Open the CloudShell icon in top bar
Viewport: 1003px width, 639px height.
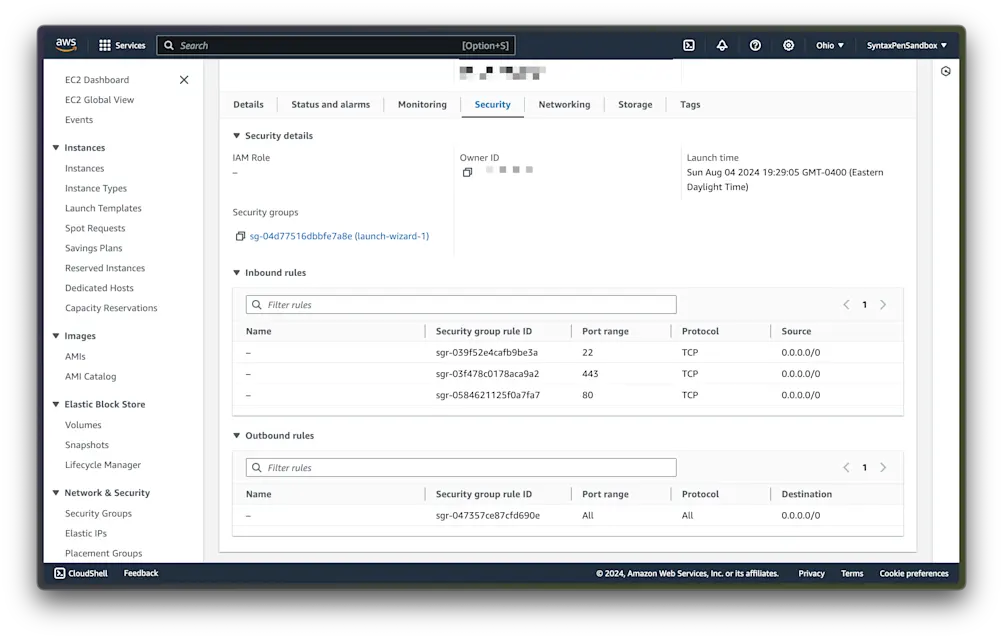[x=689, y=45]
